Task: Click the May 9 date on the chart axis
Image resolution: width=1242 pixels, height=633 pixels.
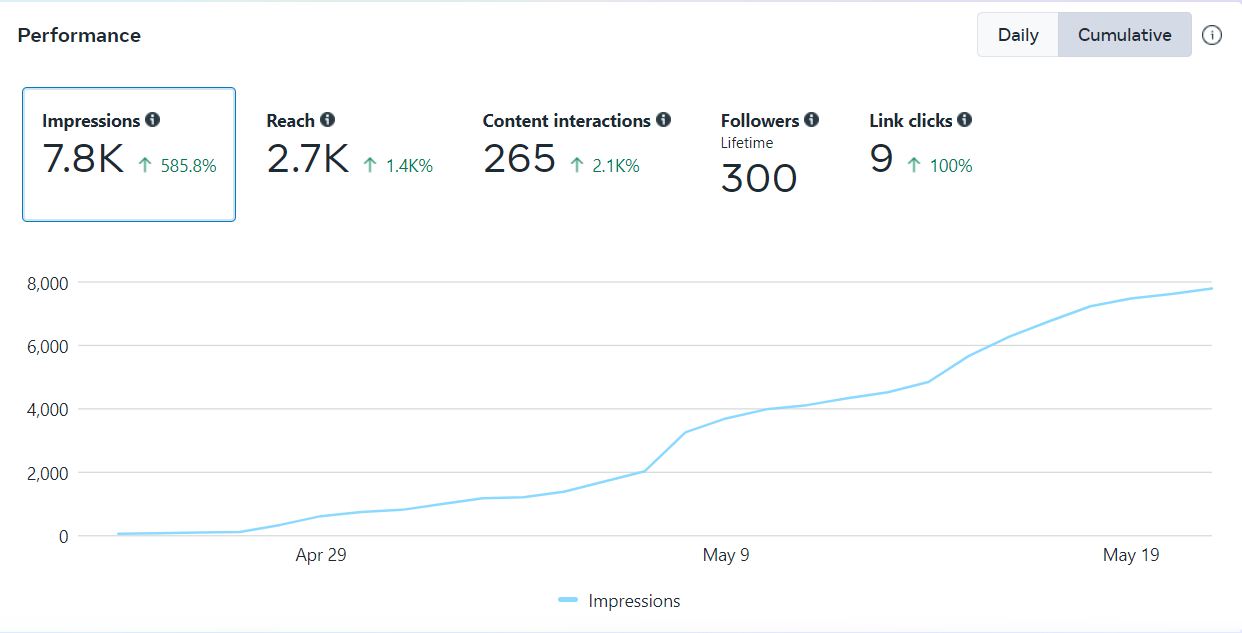Action: tap(726, 555)
